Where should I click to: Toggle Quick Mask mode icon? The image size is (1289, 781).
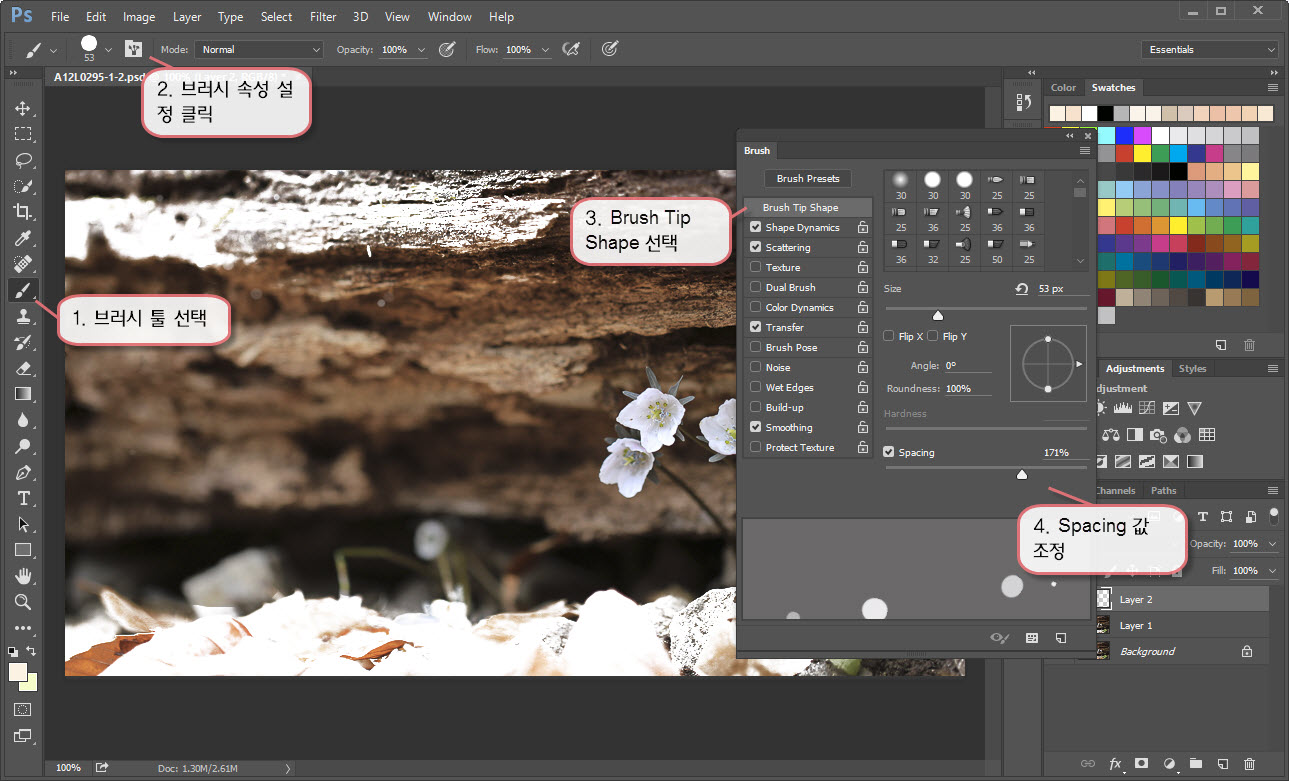[23, 709]
